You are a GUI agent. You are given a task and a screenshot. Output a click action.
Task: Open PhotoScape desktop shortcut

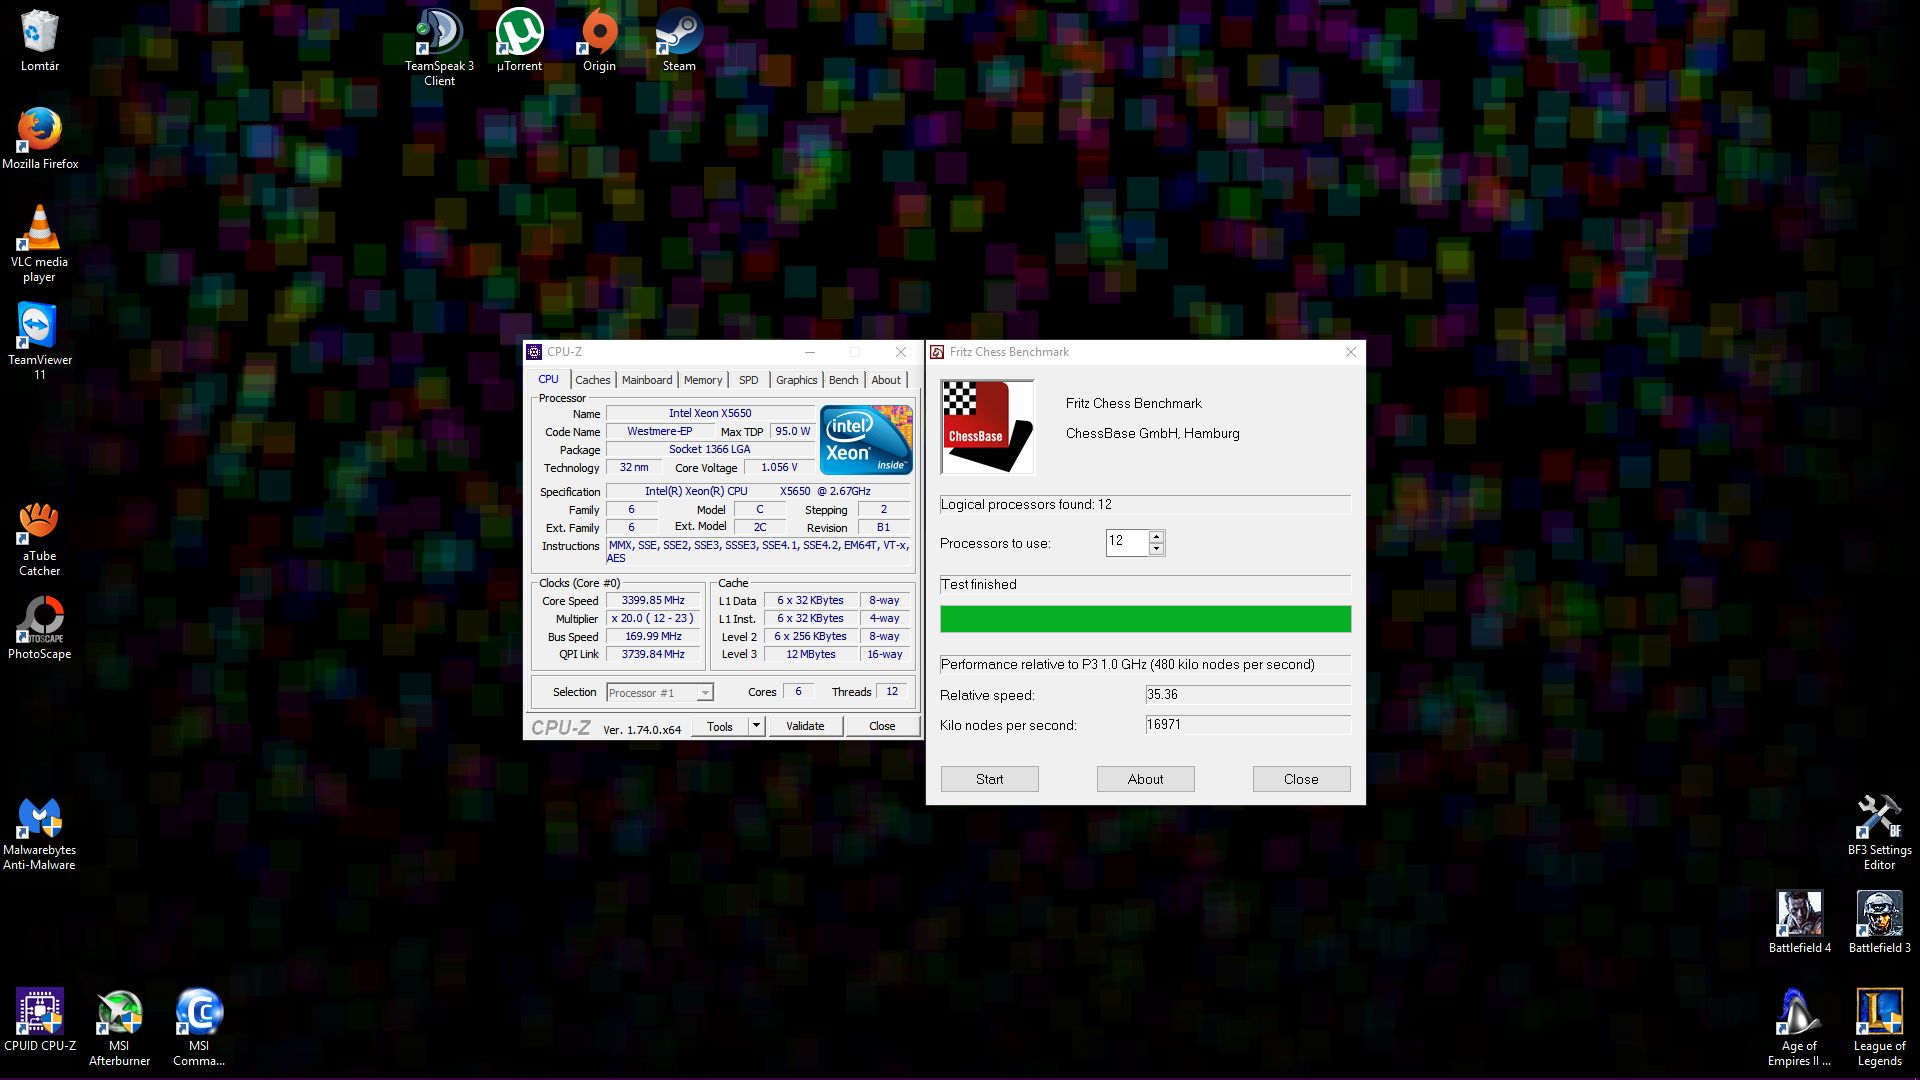pyautogui.click(x=40, y=628)
